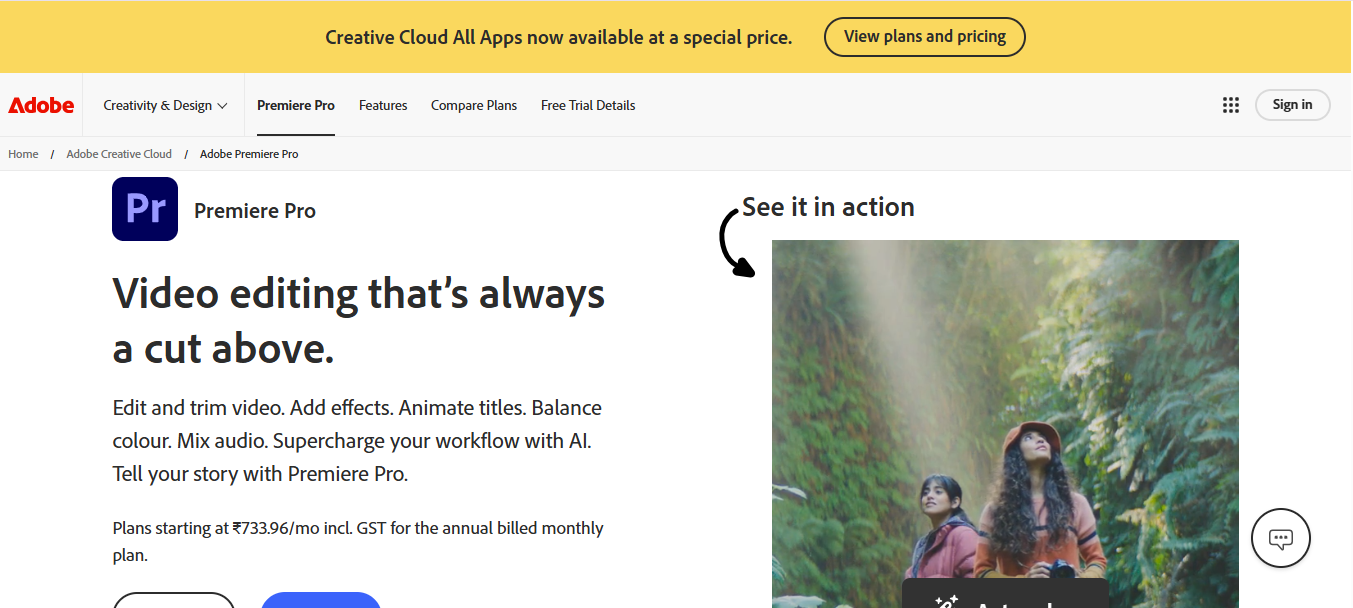
Task: Click View plans and pricing button
Action: pyautogui.click(x=925, y=37)
